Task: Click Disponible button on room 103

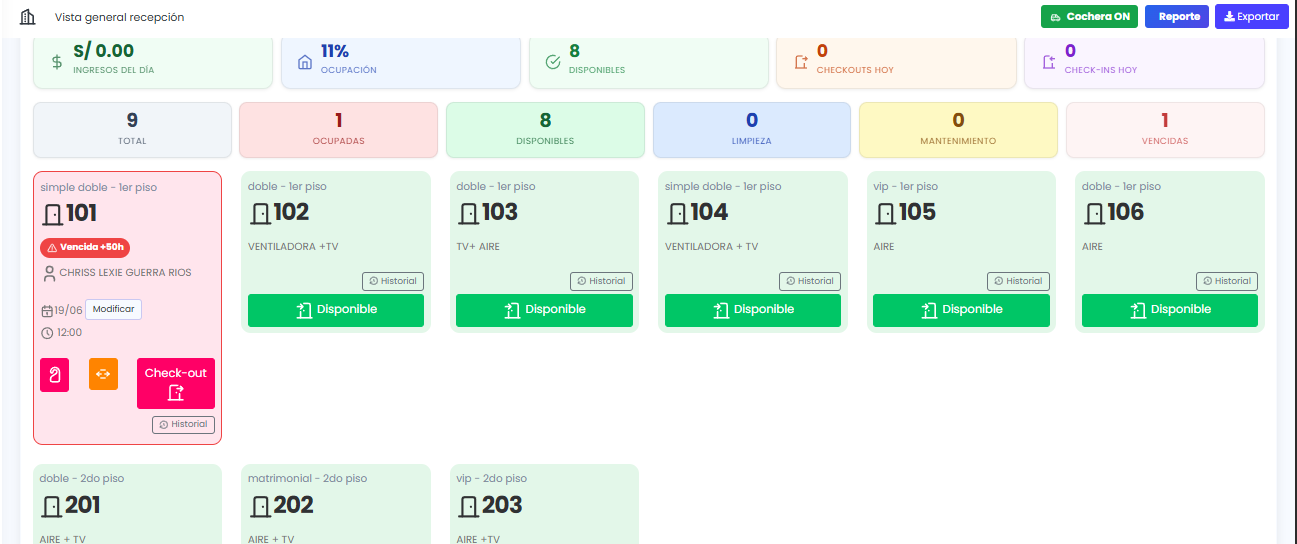Action: 544,310
